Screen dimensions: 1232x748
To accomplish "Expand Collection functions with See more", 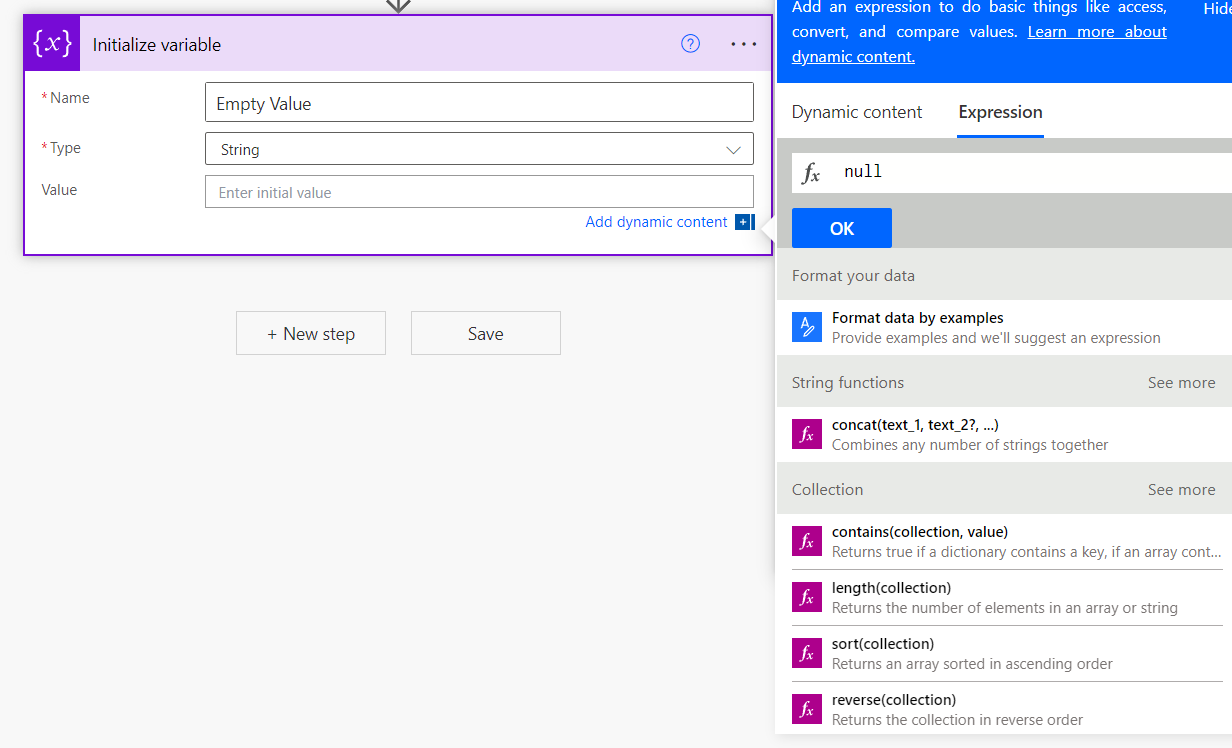I will 1181,490.
